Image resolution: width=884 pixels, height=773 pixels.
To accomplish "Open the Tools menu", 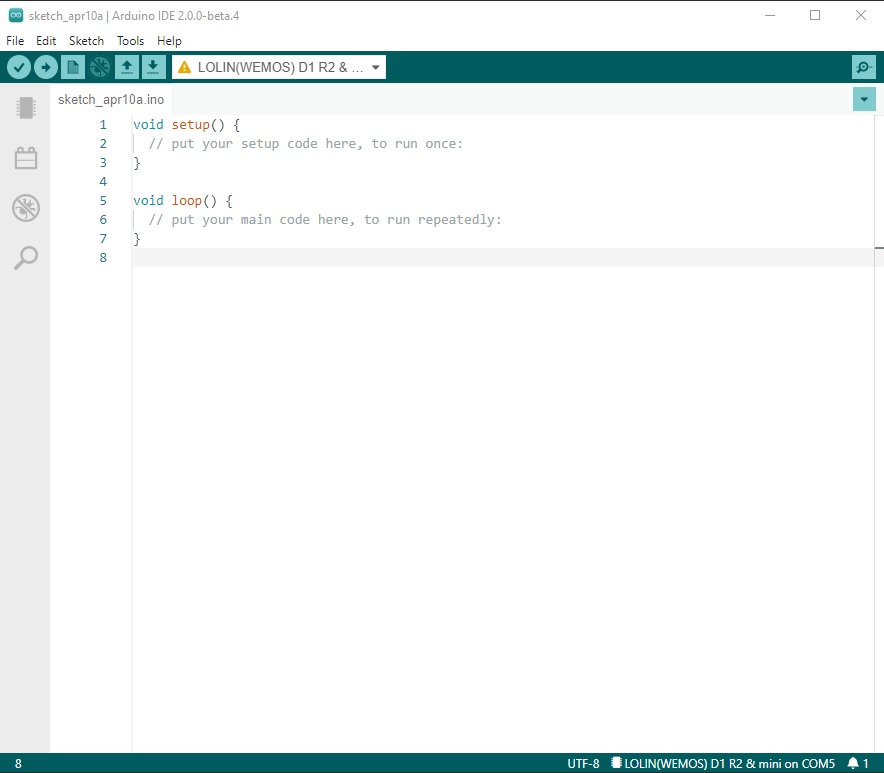I will [x=130, y=41].
